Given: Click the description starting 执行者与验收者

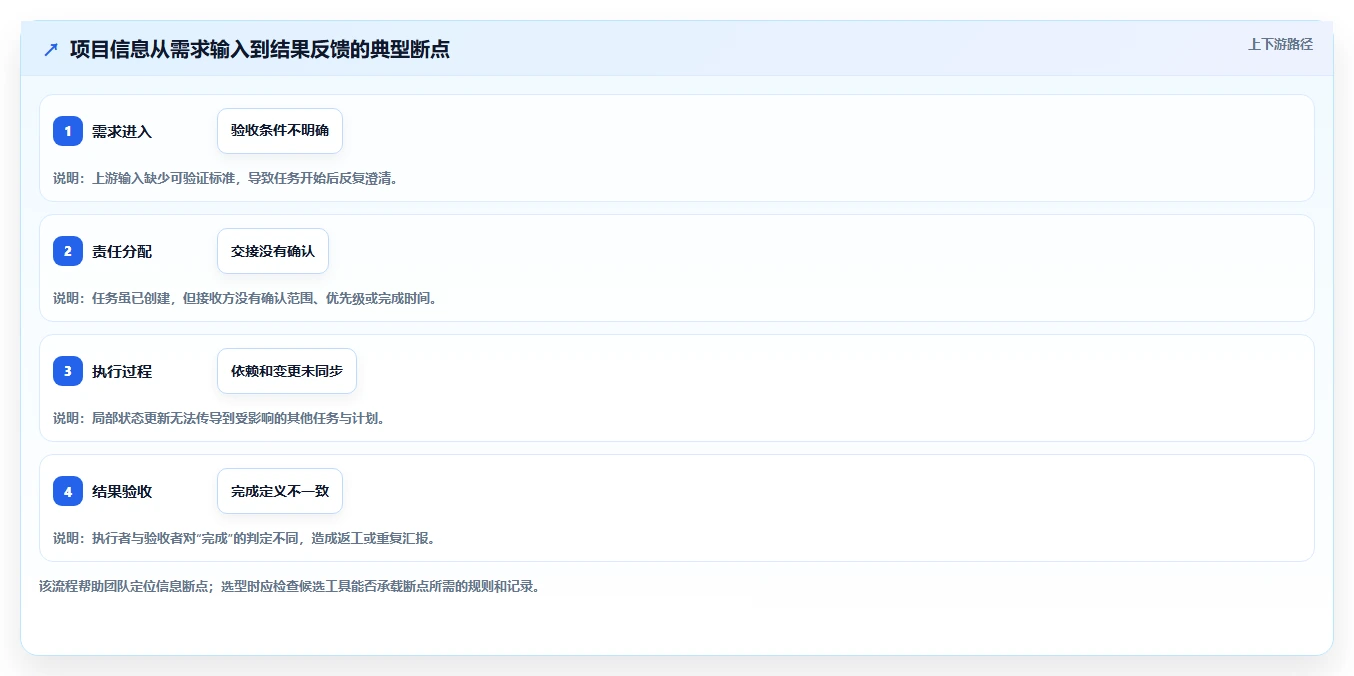Looking at the screenshot, I should click(x=244, y=538).
